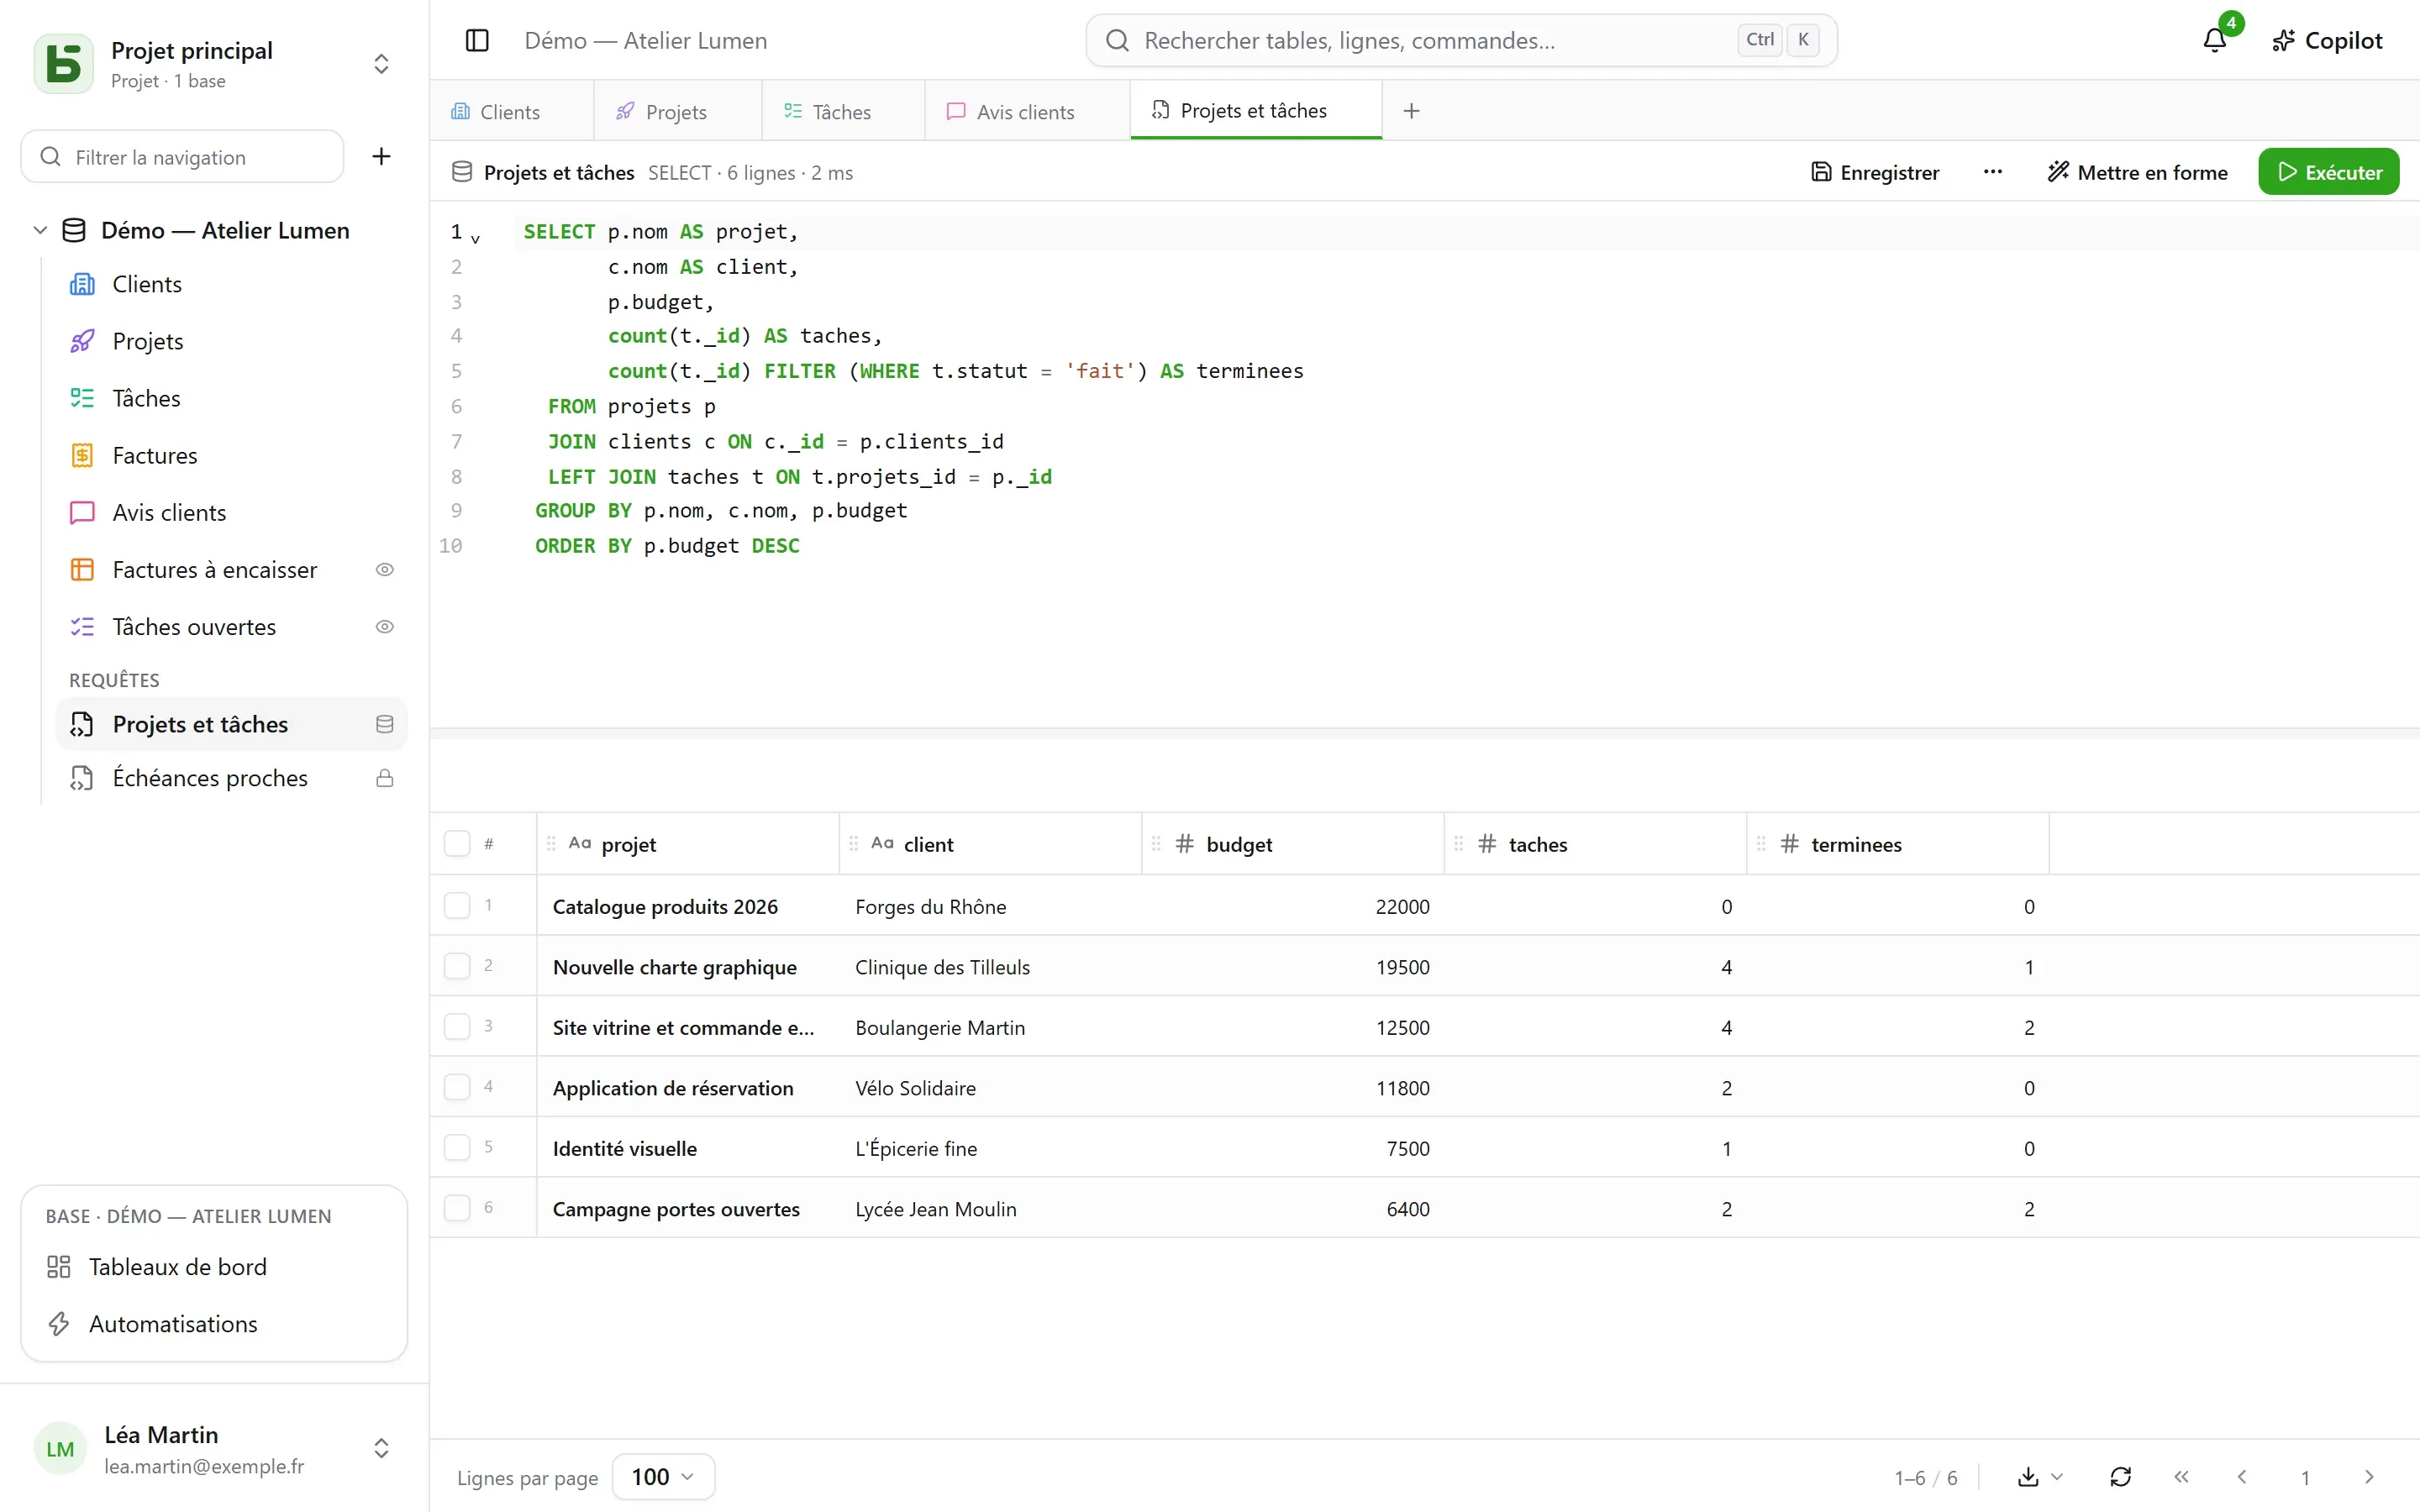The image size is (2420, 1512).
Task: Click Mettre en forme to format SQL
Action: [x=2137, y=172]
